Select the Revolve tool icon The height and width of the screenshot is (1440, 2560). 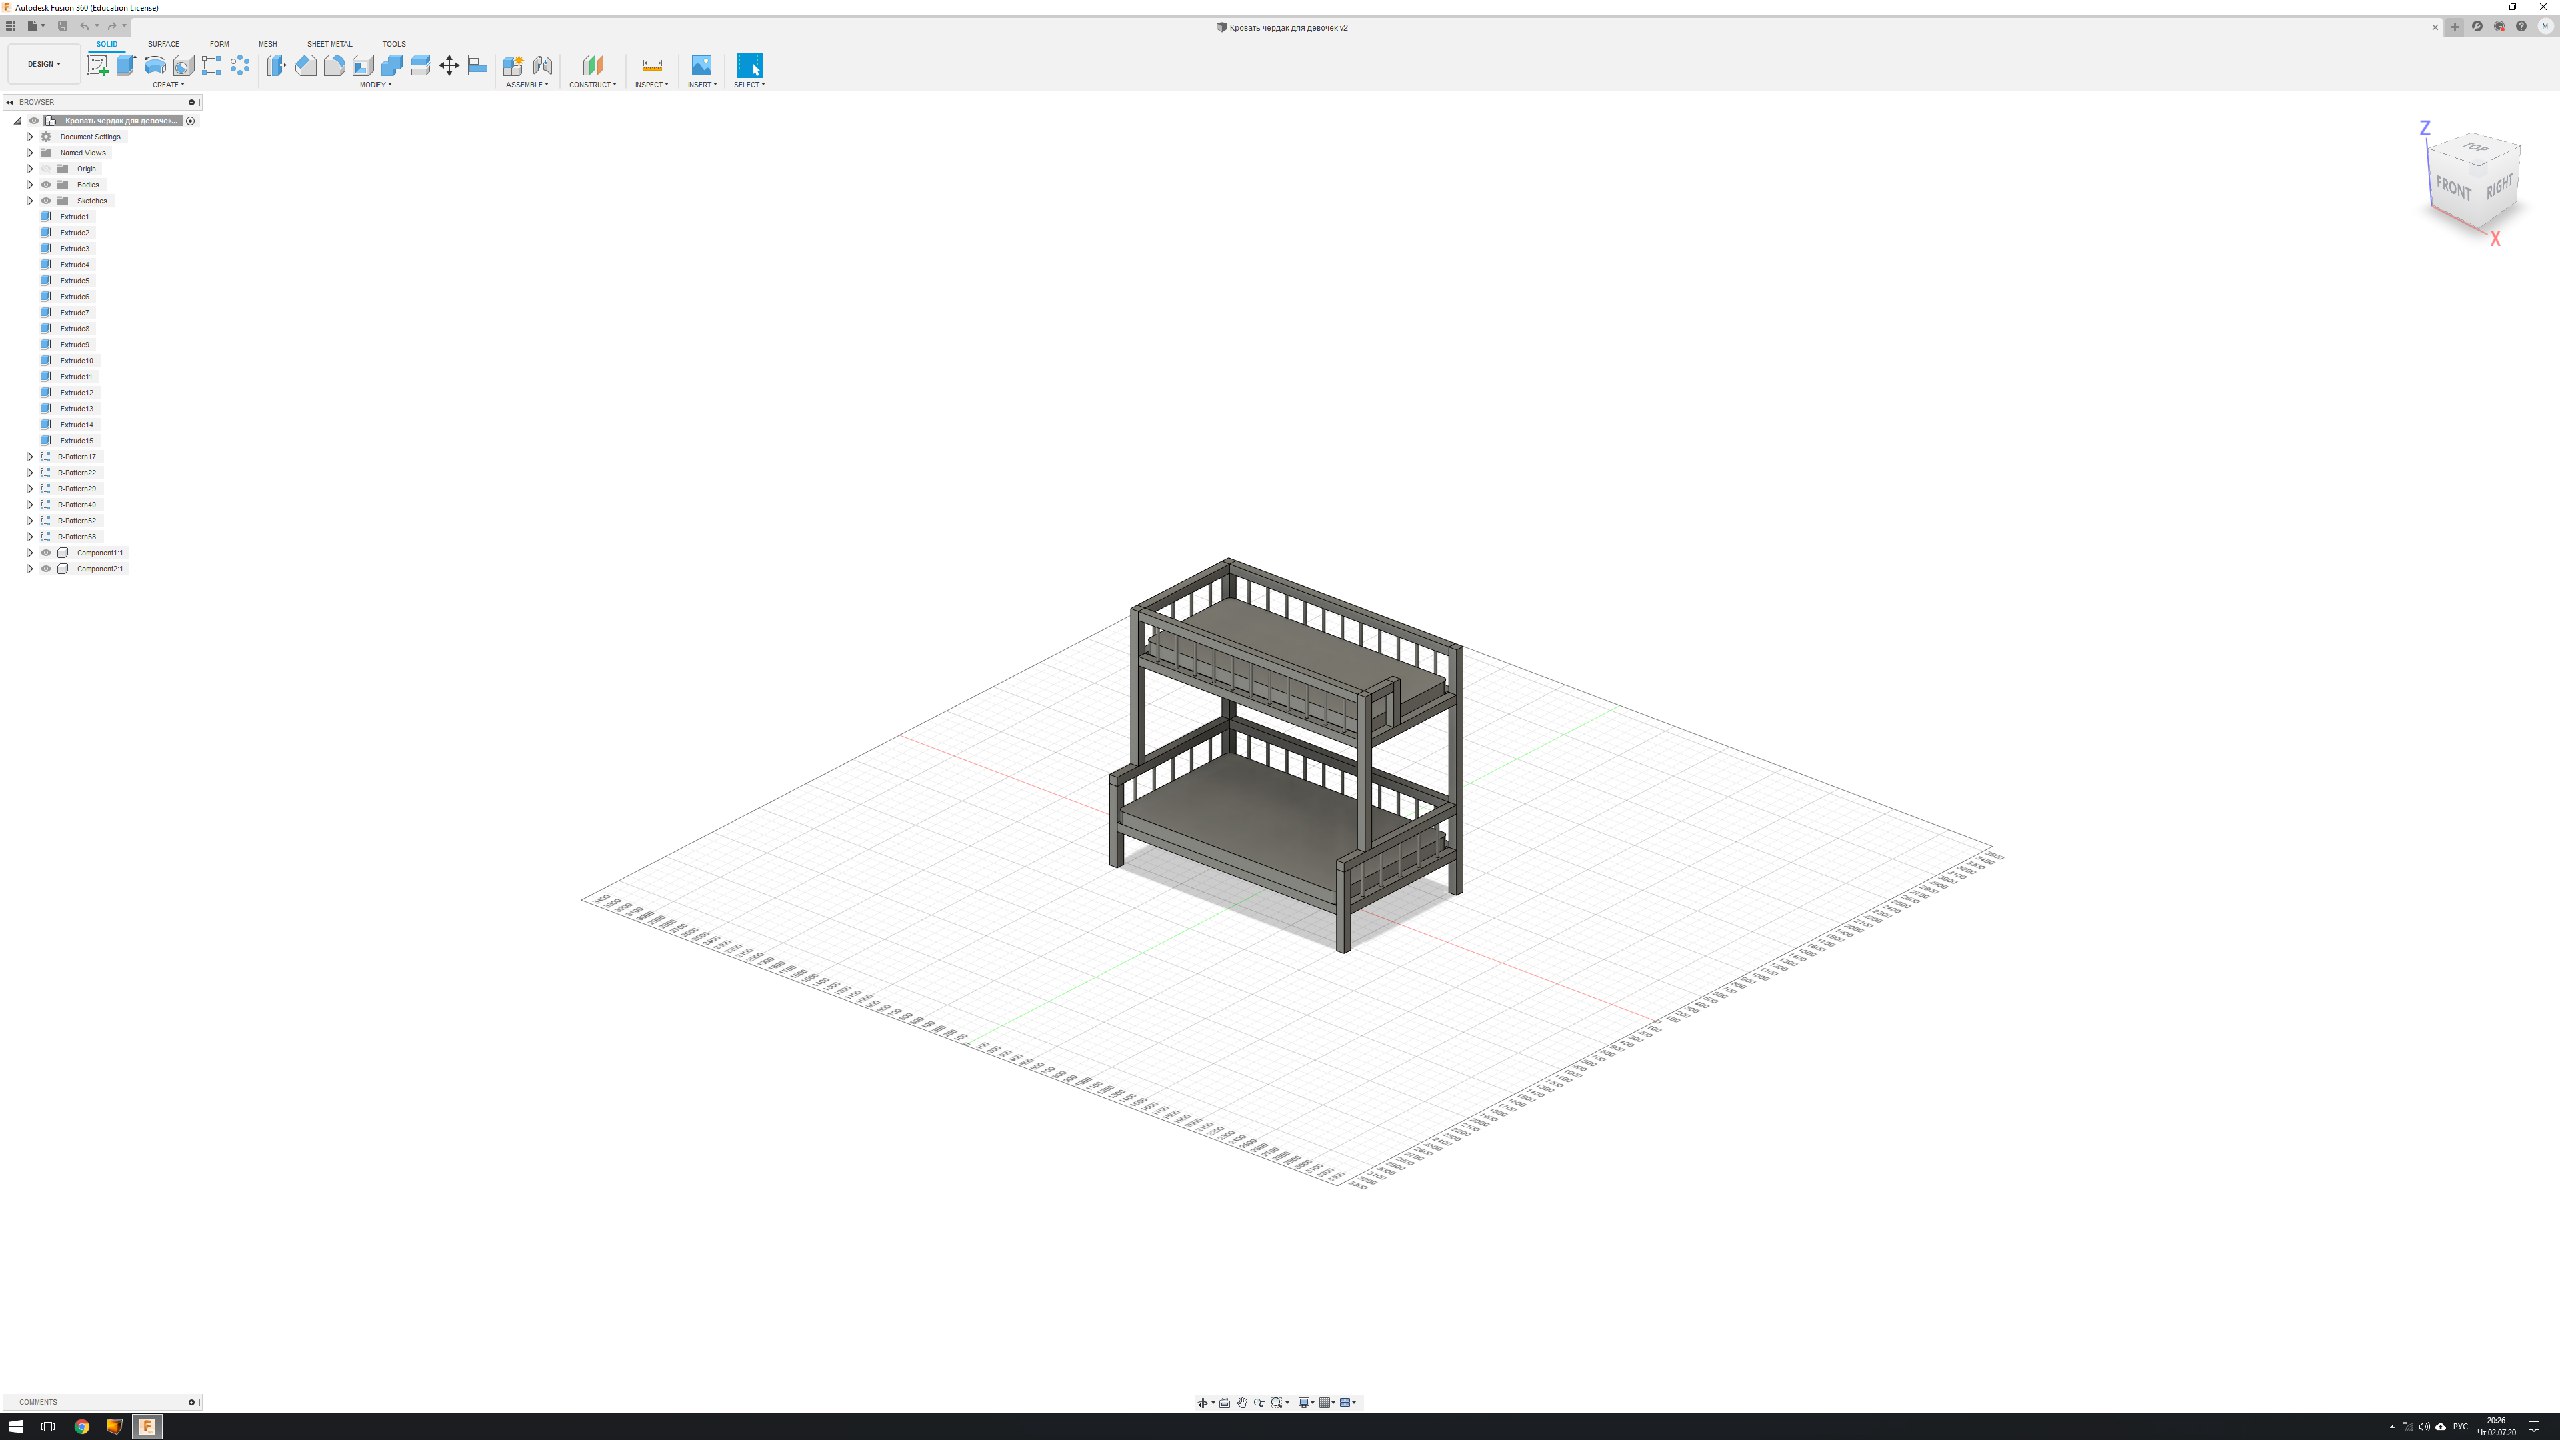pyautogui.click(x=155, y=66)
